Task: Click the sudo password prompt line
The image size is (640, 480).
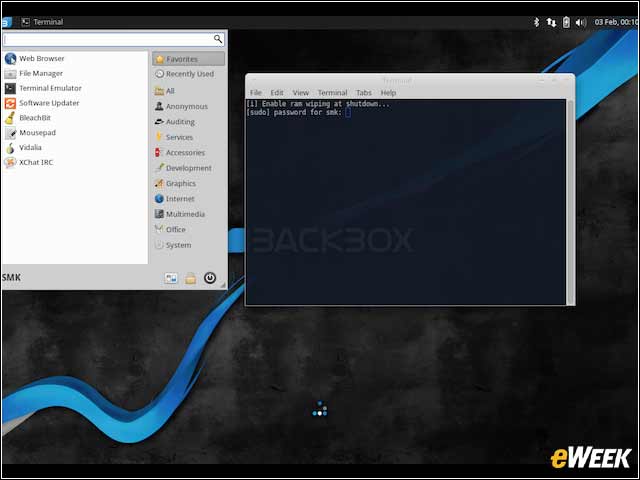Action: click(298, 112)
